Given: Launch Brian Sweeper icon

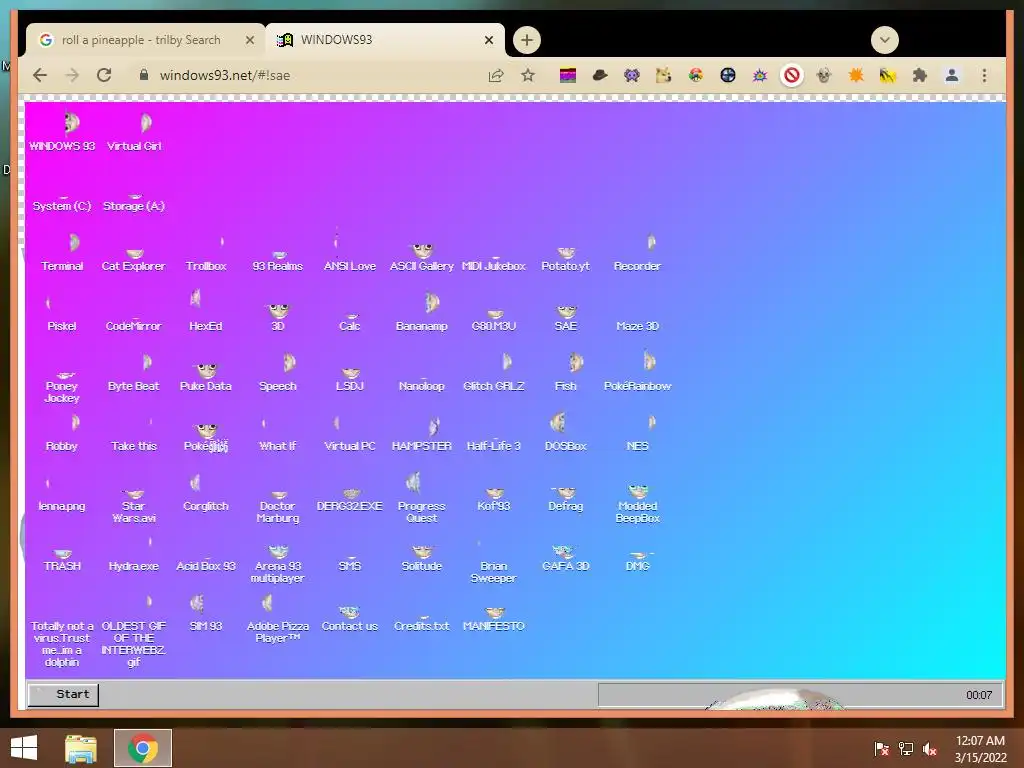Looking at the screenshot, I should (494, 564).
